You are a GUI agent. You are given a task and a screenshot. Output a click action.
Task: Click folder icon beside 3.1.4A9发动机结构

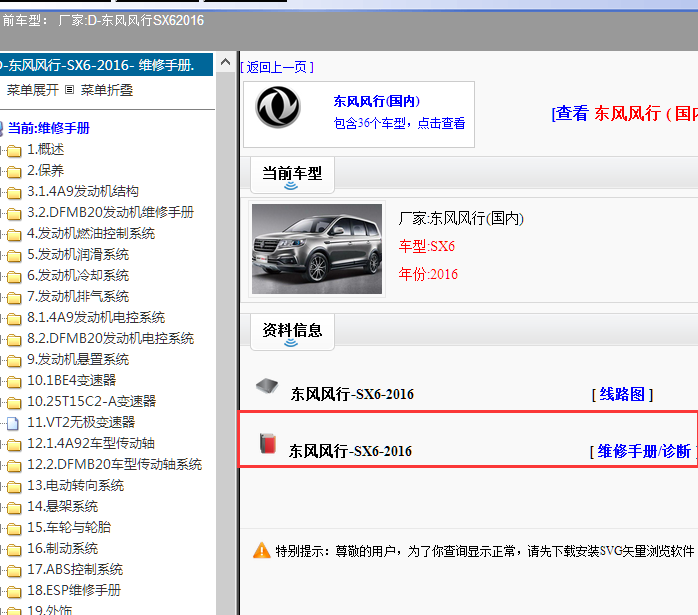14,193
